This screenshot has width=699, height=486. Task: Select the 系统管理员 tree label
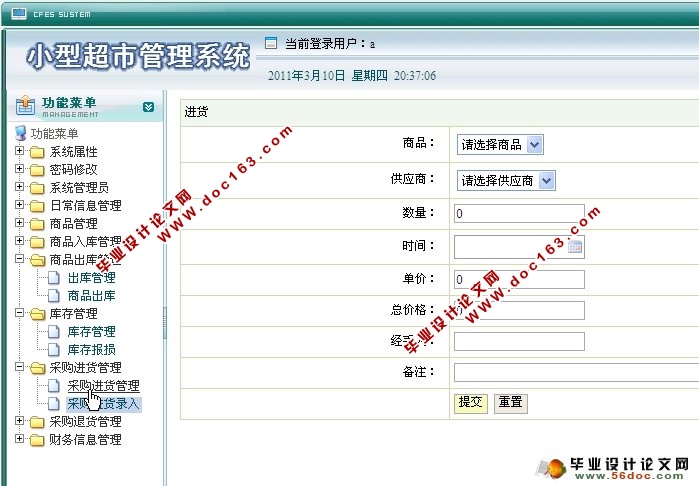coord(79,188)
